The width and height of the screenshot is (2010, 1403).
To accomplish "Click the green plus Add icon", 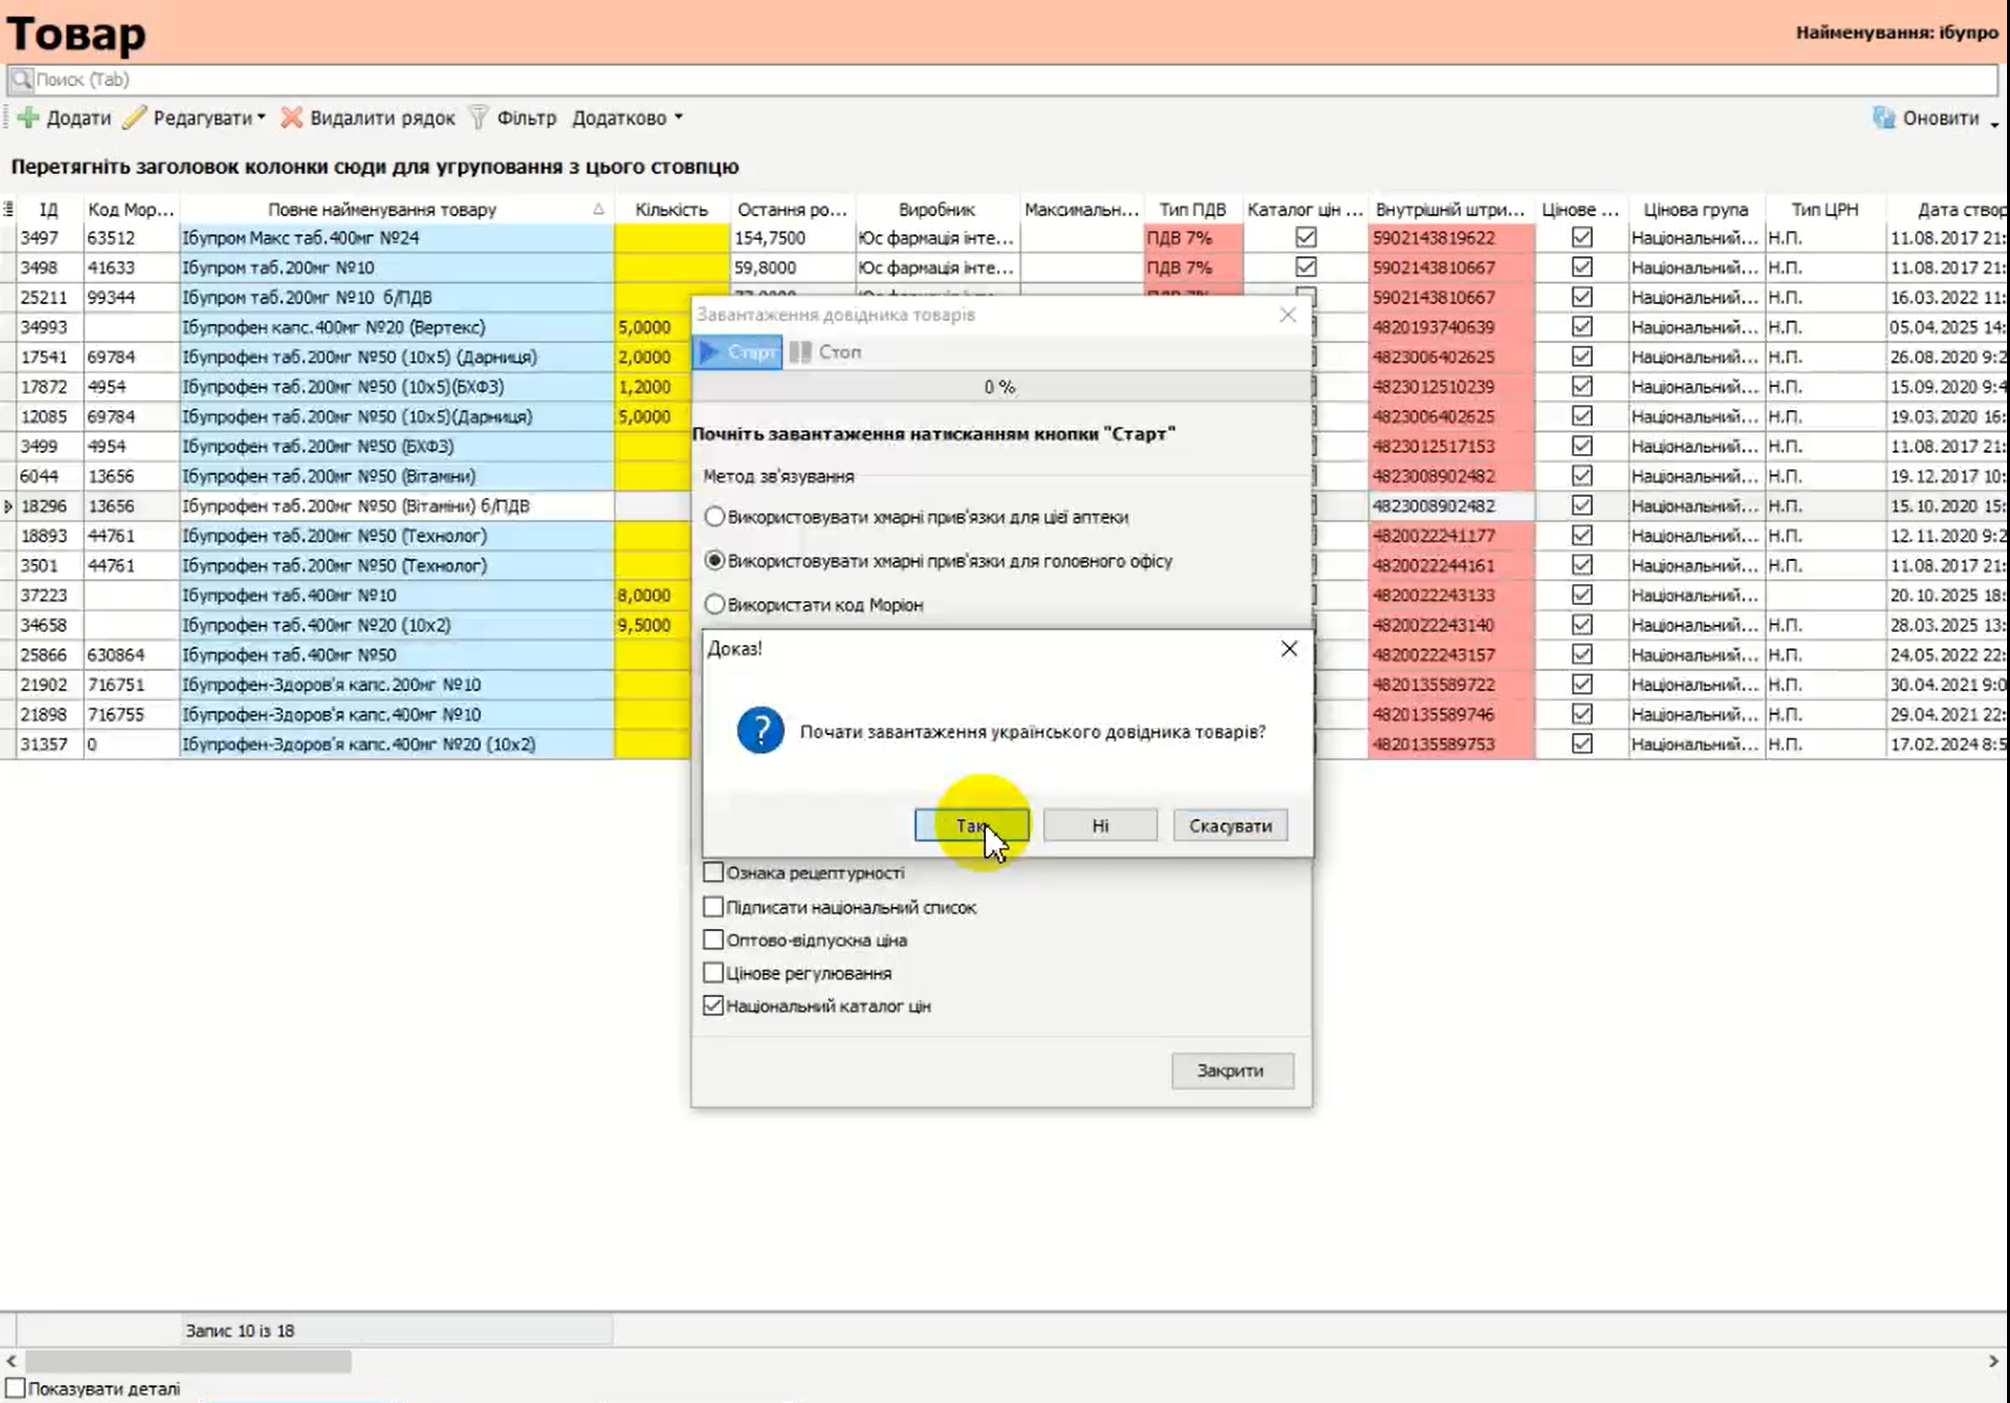I will [x=28, y=118].
